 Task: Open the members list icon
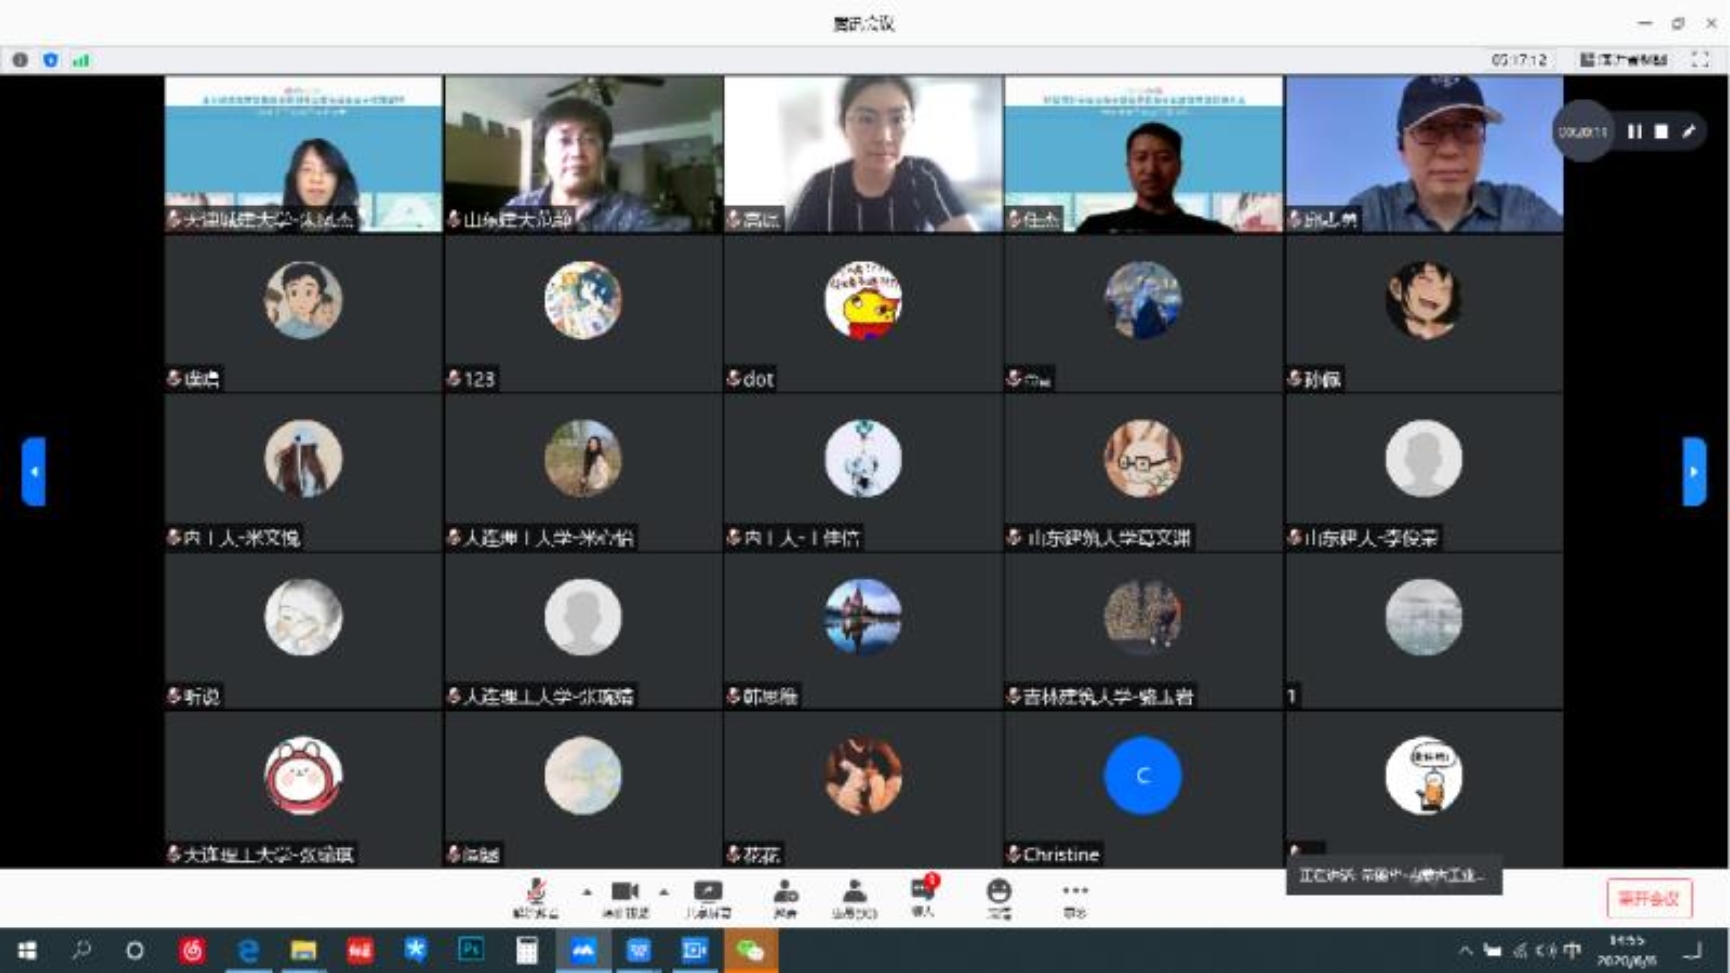tap(854, 896)
